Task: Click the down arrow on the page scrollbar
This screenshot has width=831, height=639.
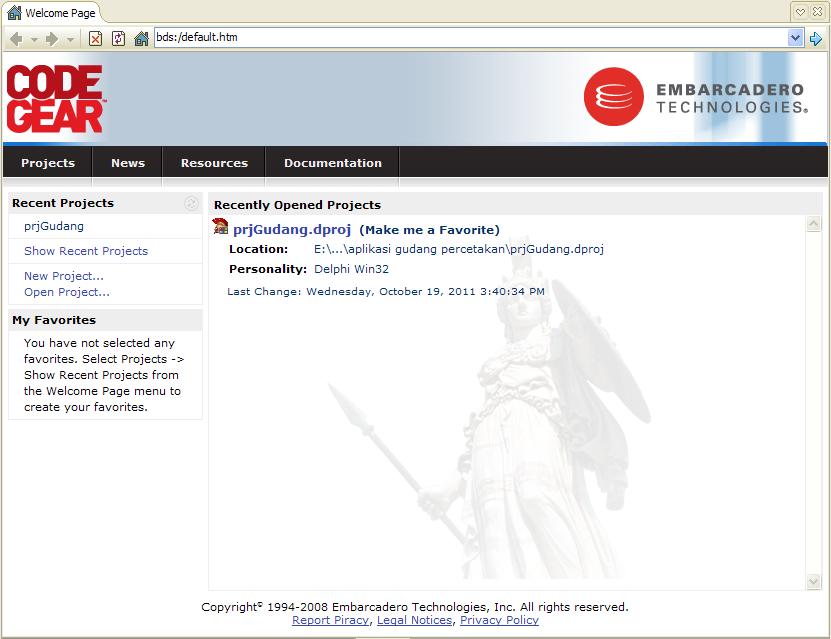Action: coord(814,578)
